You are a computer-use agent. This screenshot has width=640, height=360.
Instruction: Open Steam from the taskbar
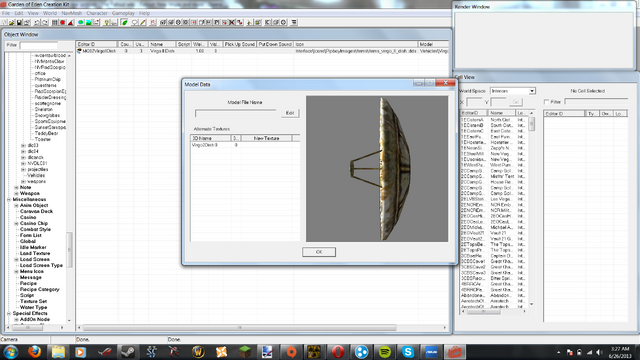pyautogui.click(x=128, y=351)
